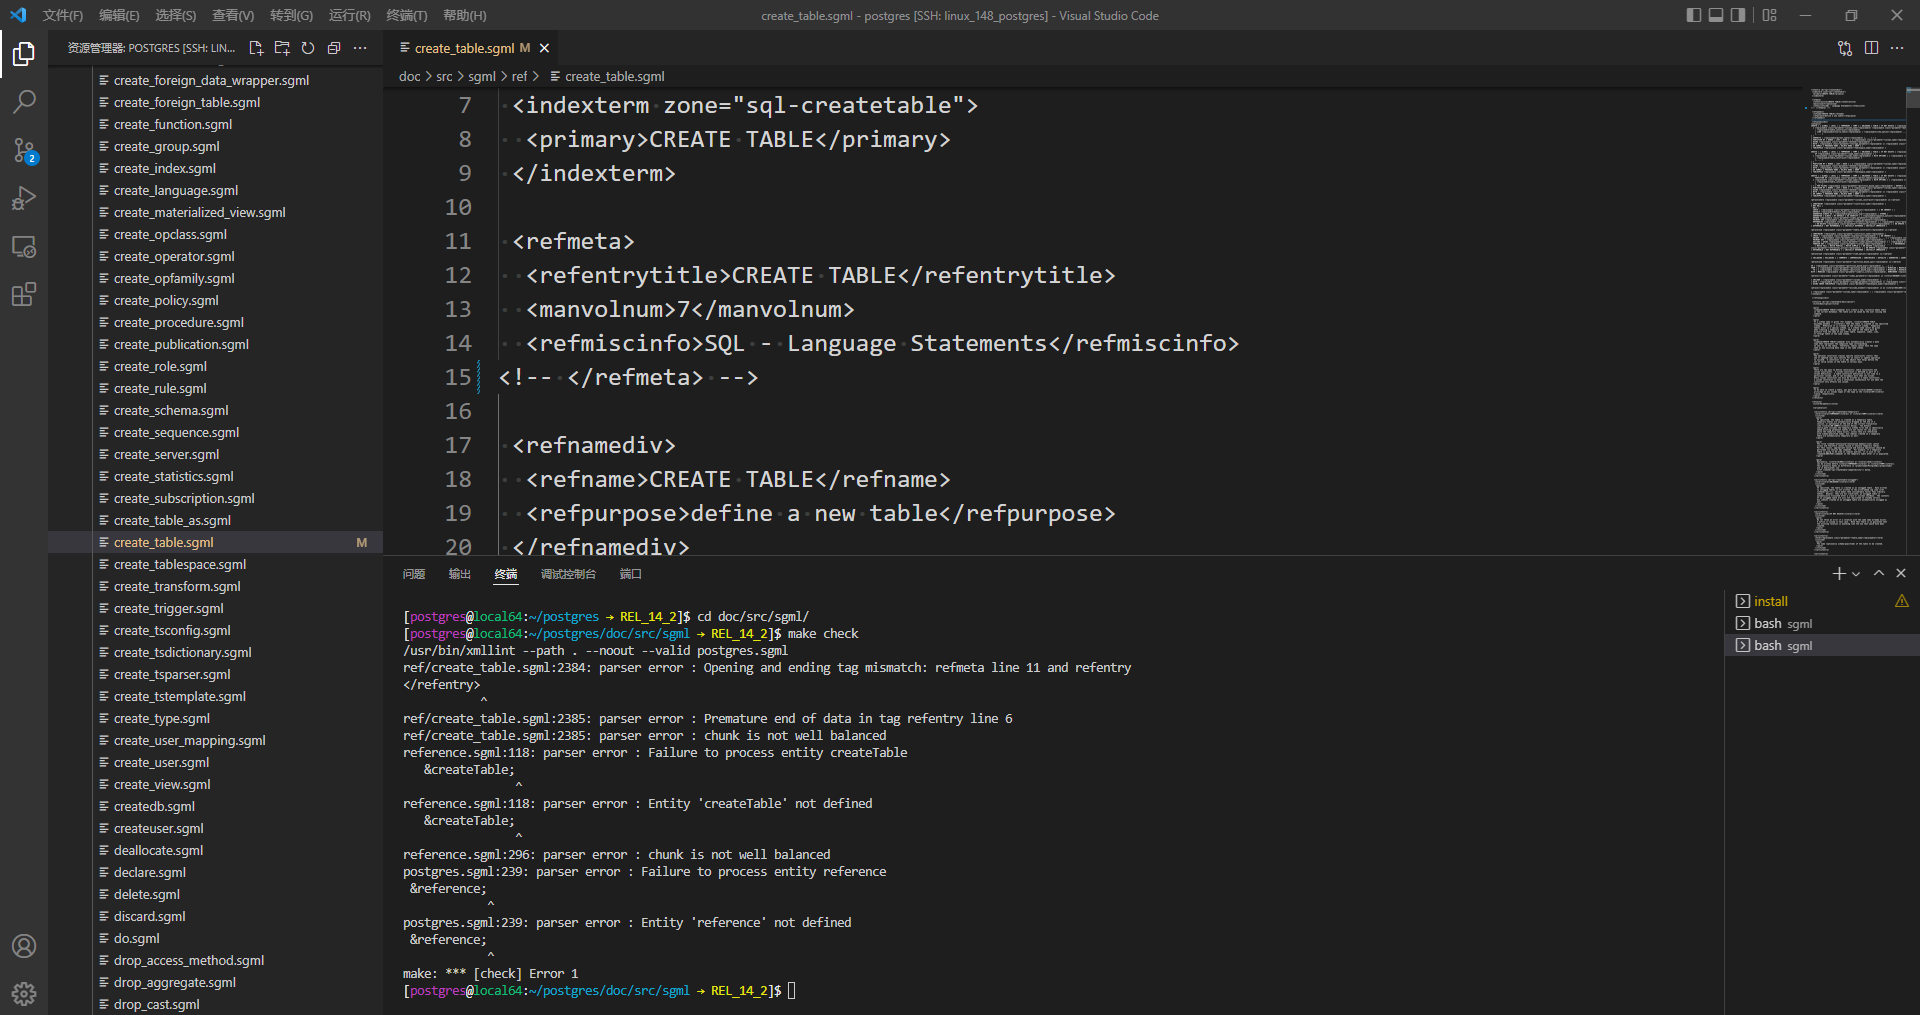
Task: Click breadcrumb 'sgml' segment
Action: click(x=481, y=76)
